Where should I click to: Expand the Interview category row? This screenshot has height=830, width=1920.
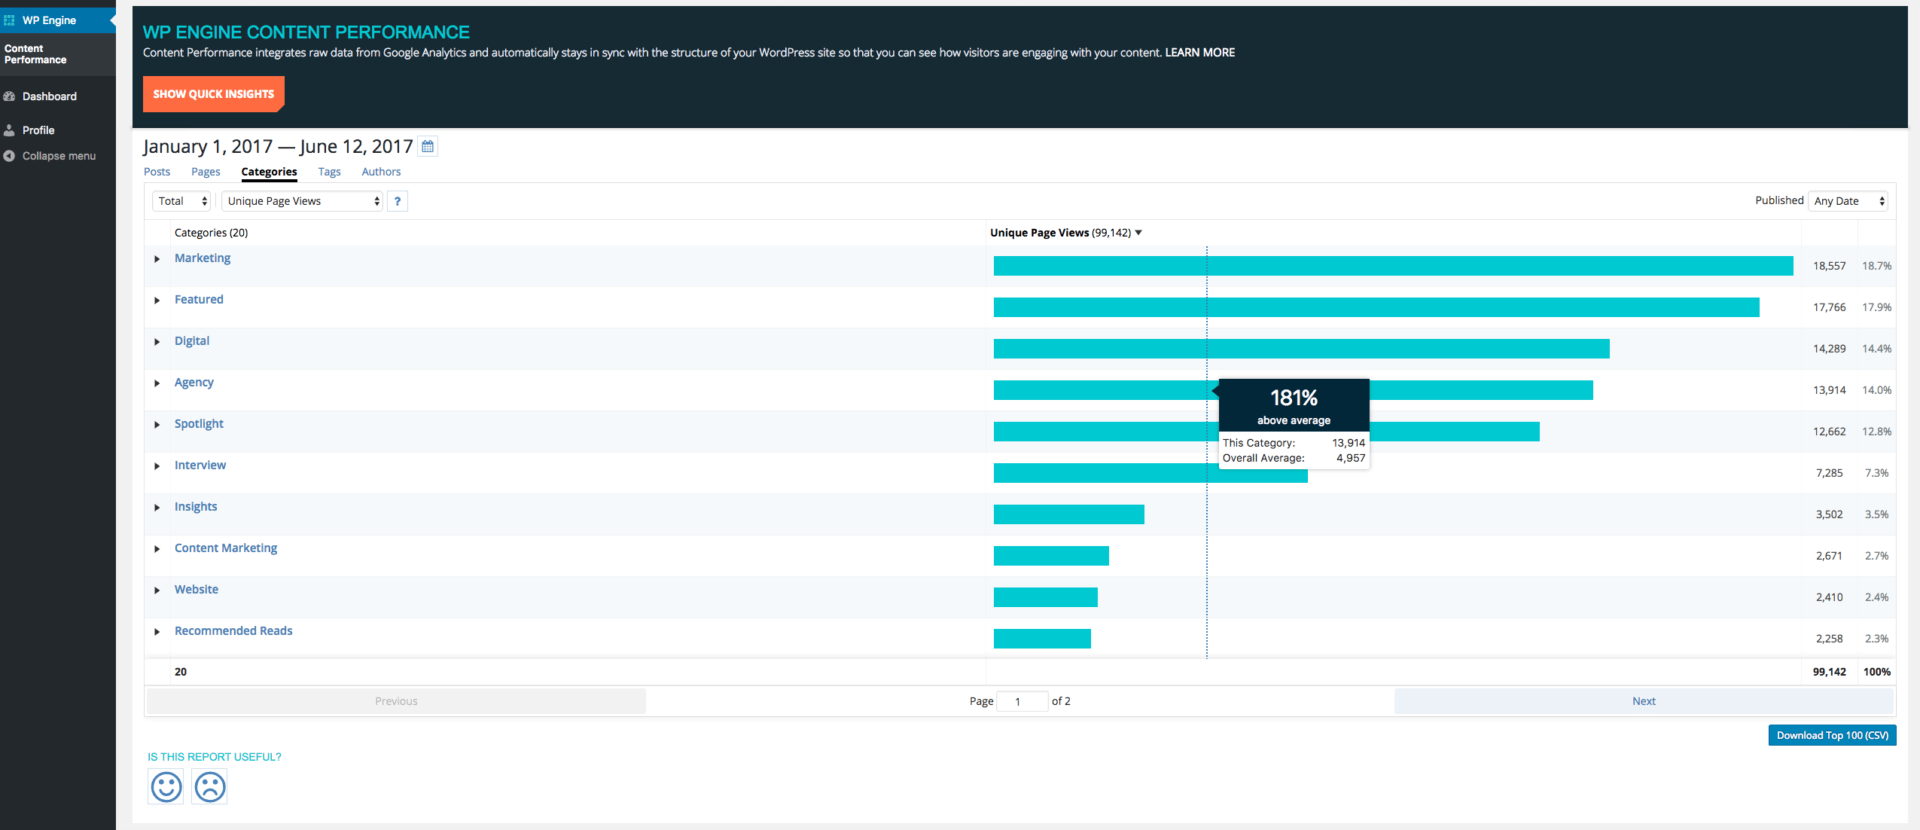[157, 466]
